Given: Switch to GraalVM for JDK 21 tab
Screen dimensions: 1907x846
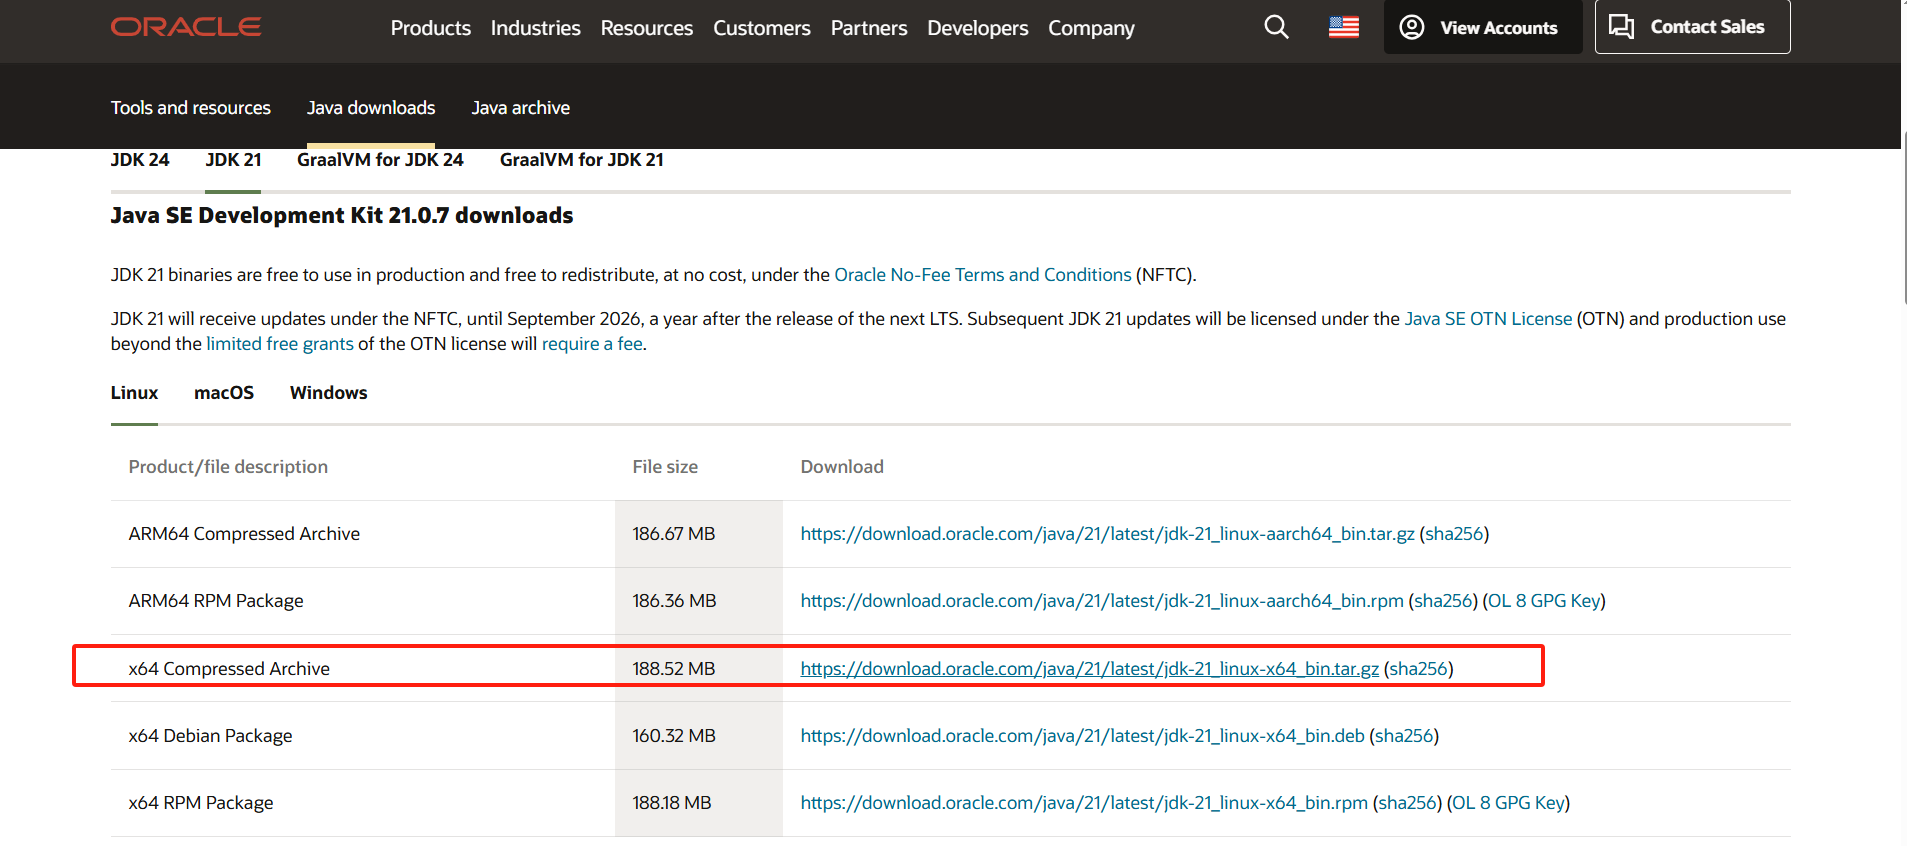Looking at the screenshot, I should point(582,160).
